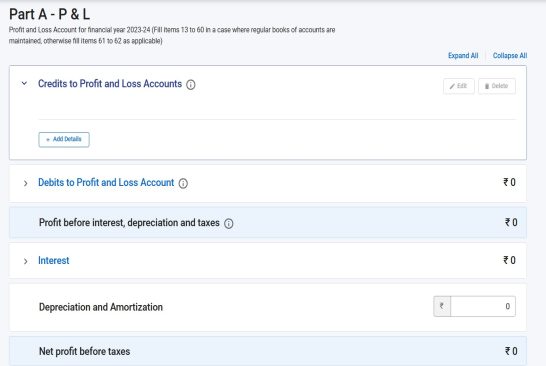Select the Net profit before taxes label
The height and width of the screenshot is (366, 546).
pos(84,351)
